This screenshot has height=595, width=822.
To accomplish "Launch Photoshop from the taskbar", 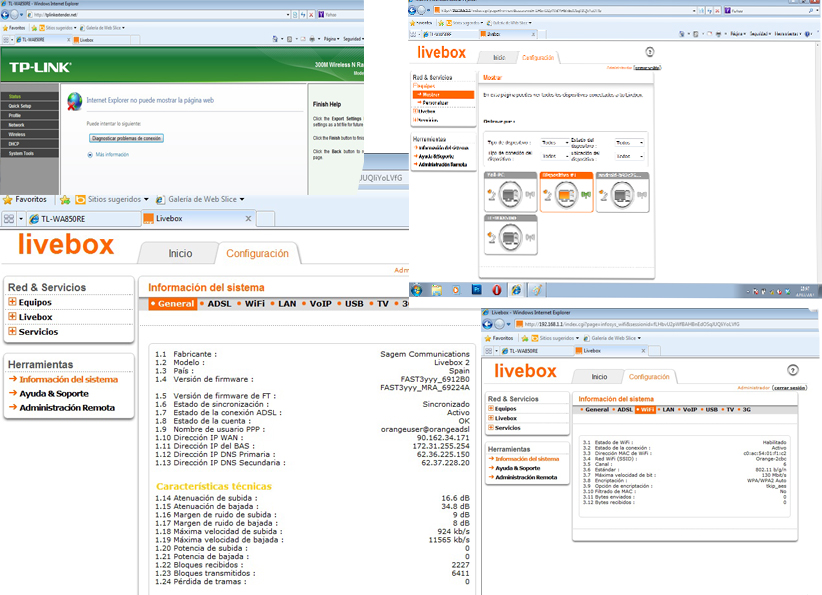I will click(x=477, y=290).
